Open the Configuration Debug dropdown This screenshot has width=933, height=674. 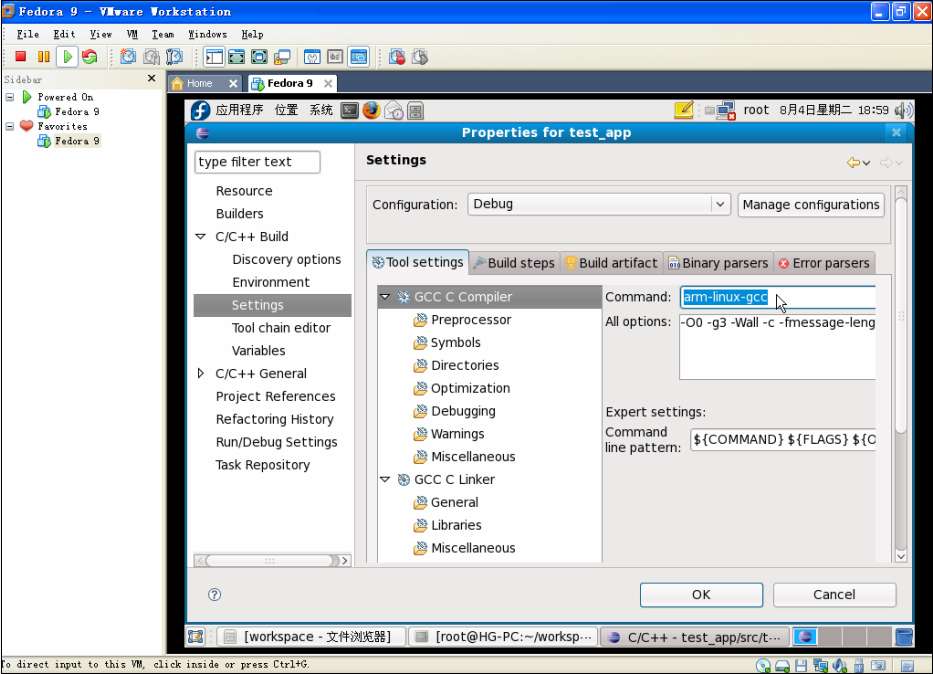[x=720, y=204]
